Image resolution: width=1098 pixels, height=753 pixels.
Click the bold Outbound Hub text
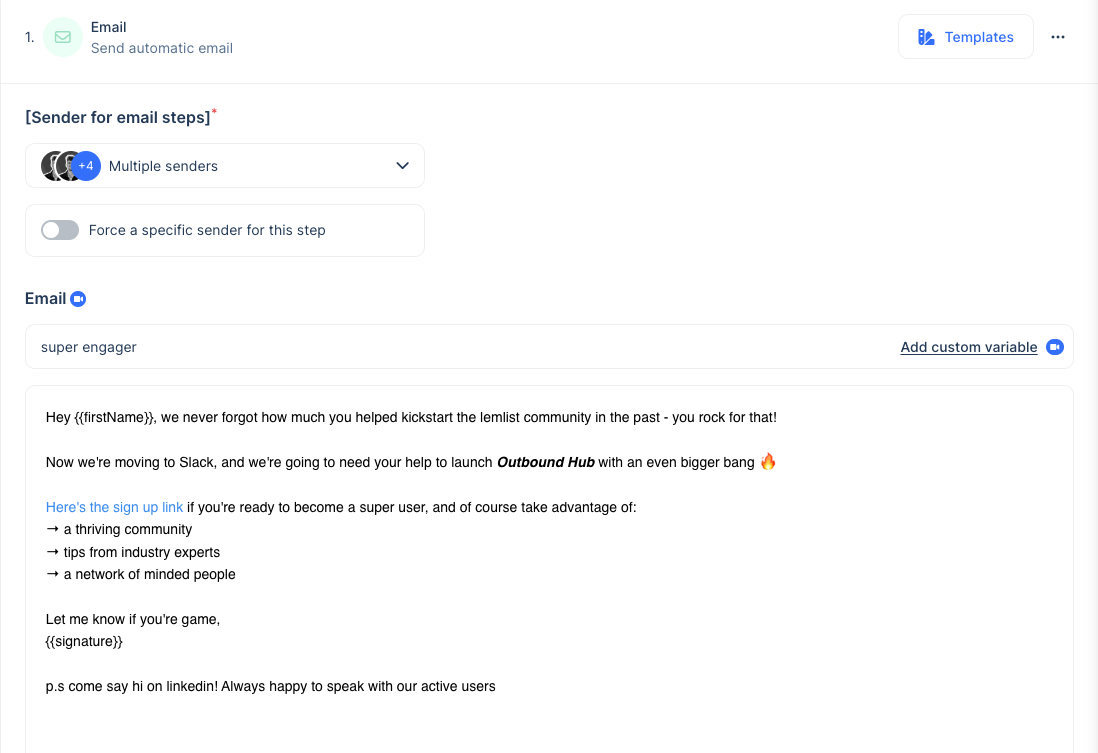(x=545, y=462)
